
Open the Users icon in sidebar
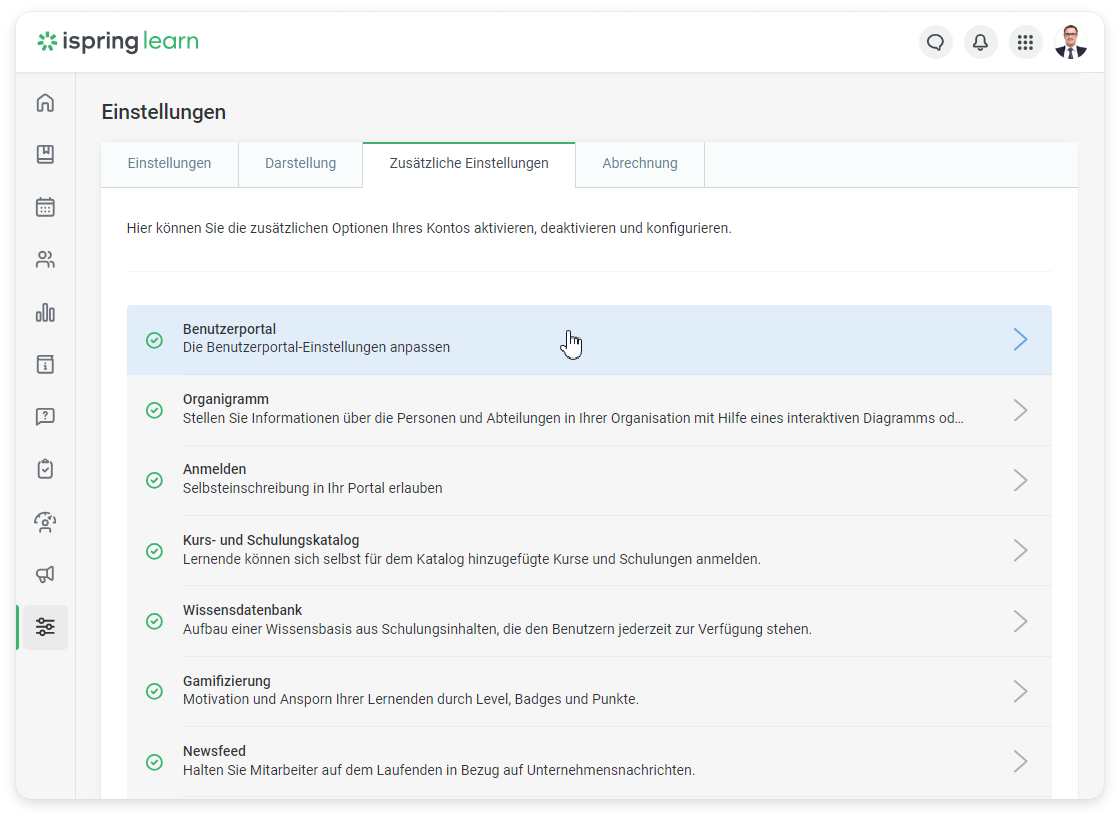tap(45, 260)
